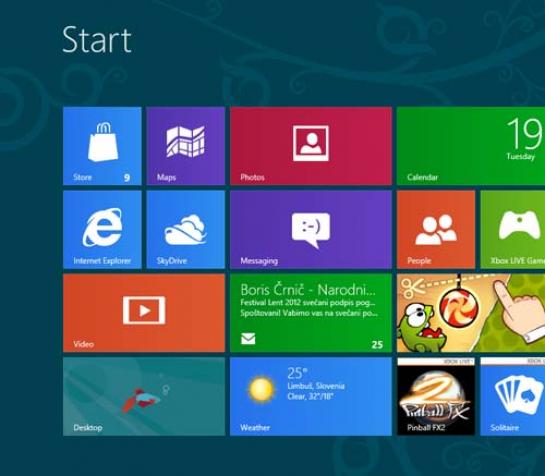Click the Store update count 9
The image size is (545, 476).
tap(127, 178)
